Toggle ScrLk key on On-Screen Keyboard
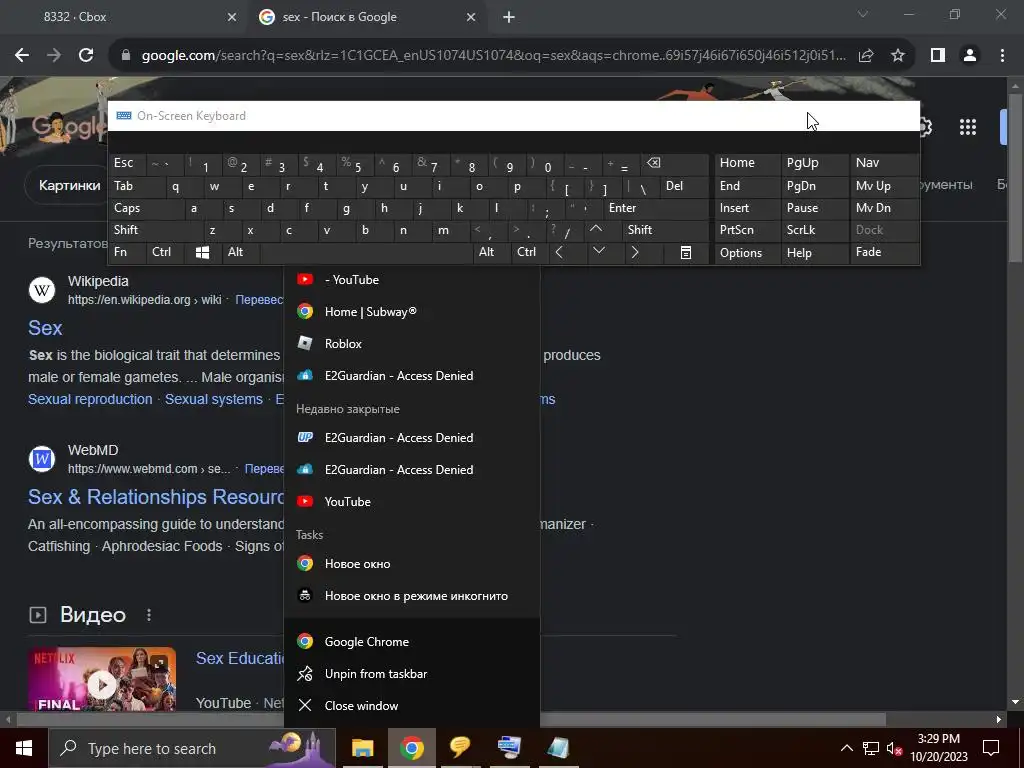1024x768 pixels. 815,230
